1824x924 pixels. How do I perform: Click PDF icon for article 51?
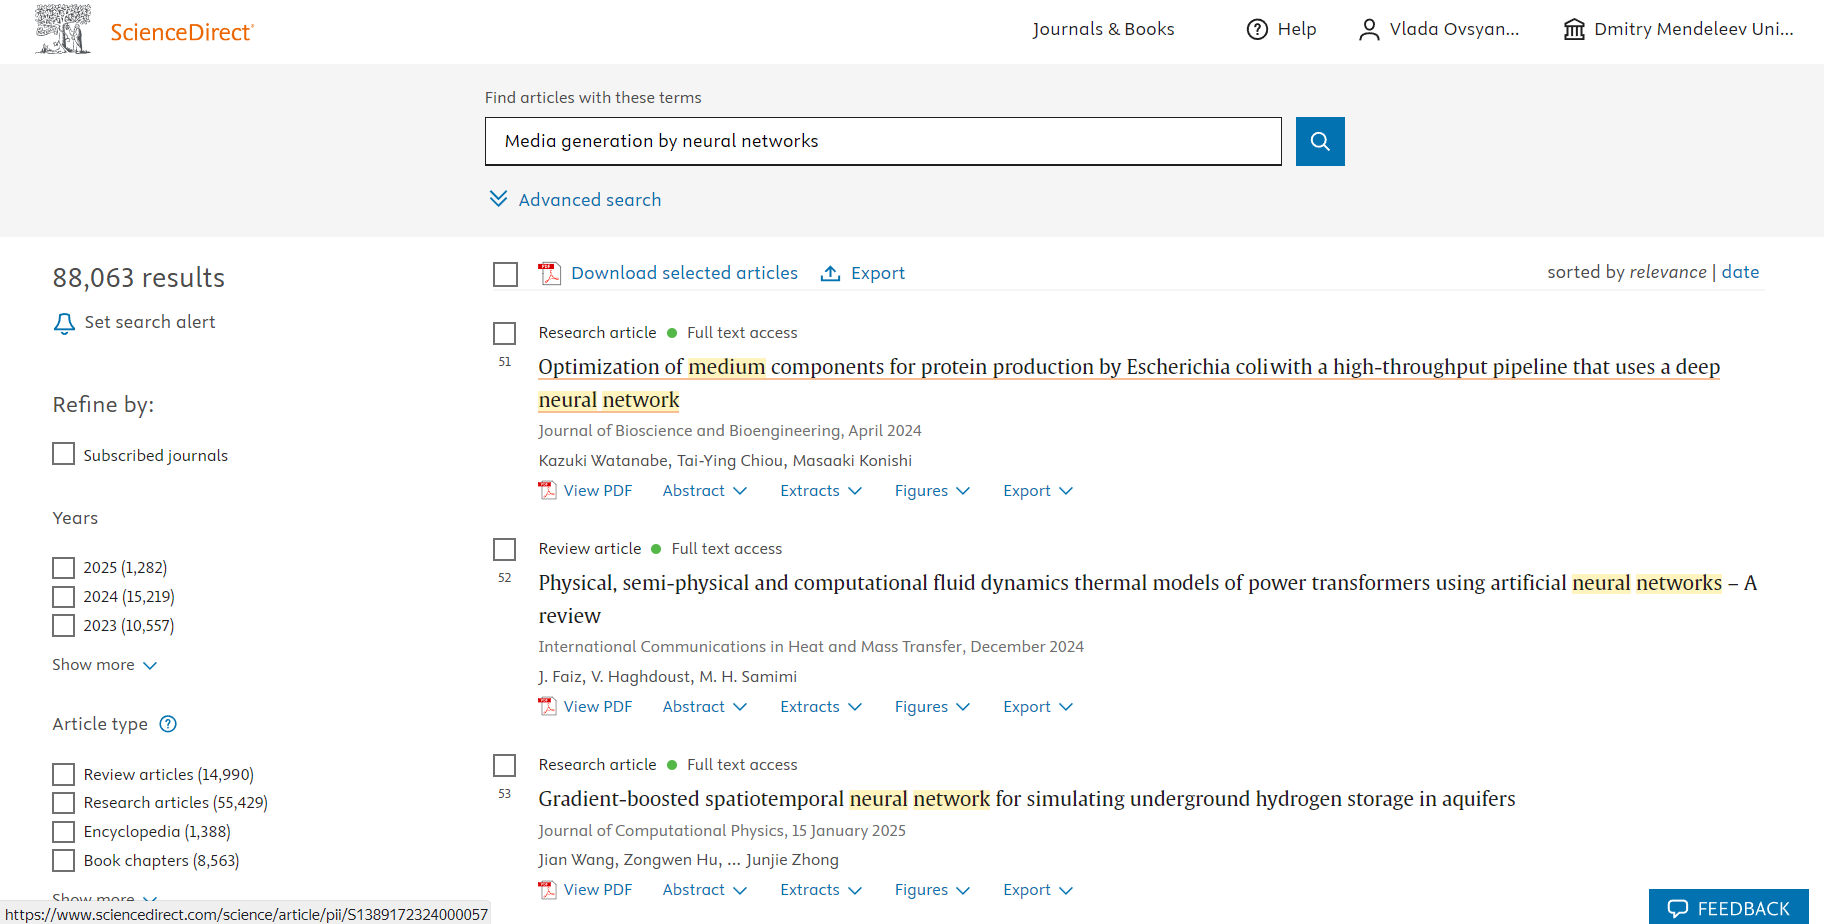click(547, 490)
